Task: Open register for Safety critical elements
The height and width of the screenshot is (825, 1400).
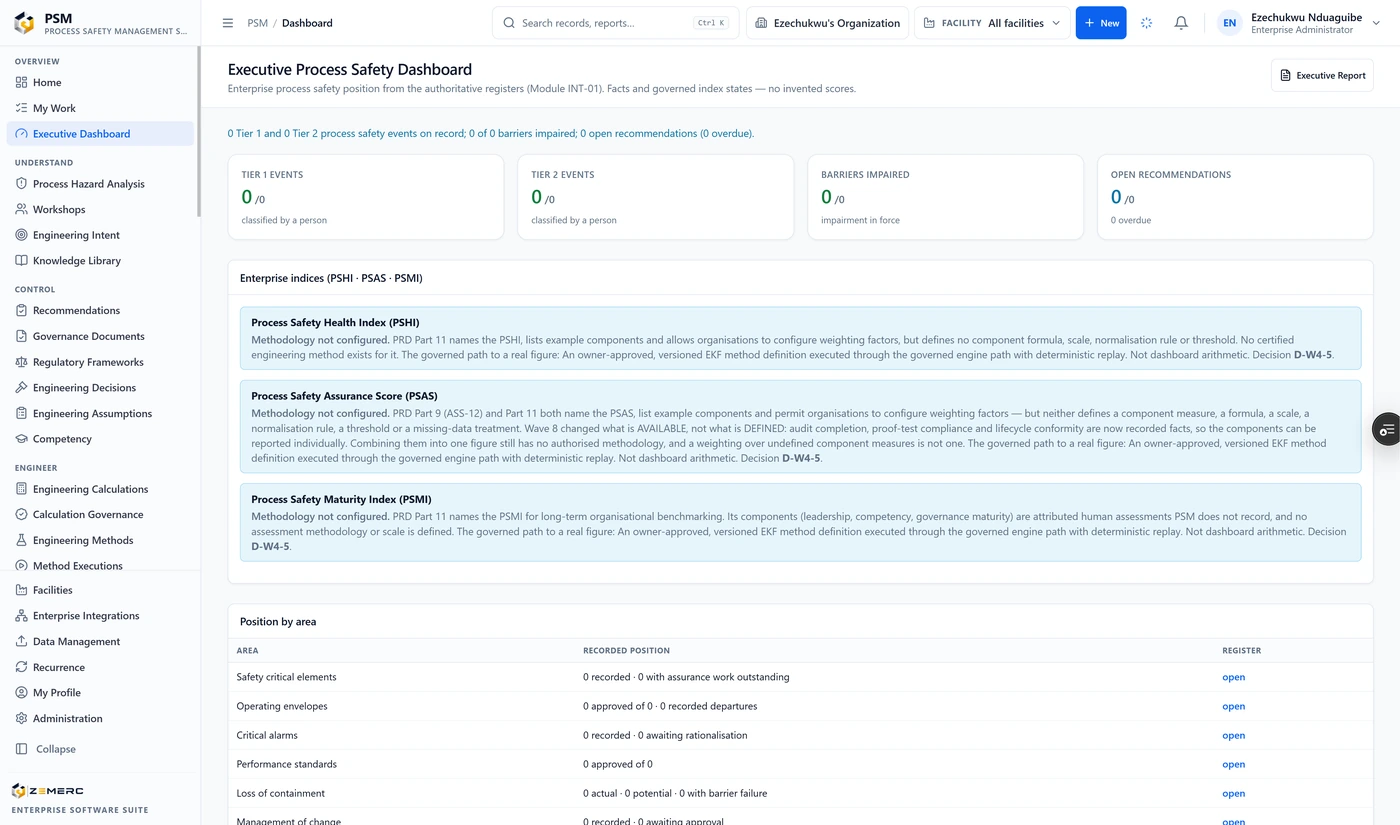Action: [x=1233, y=677]
